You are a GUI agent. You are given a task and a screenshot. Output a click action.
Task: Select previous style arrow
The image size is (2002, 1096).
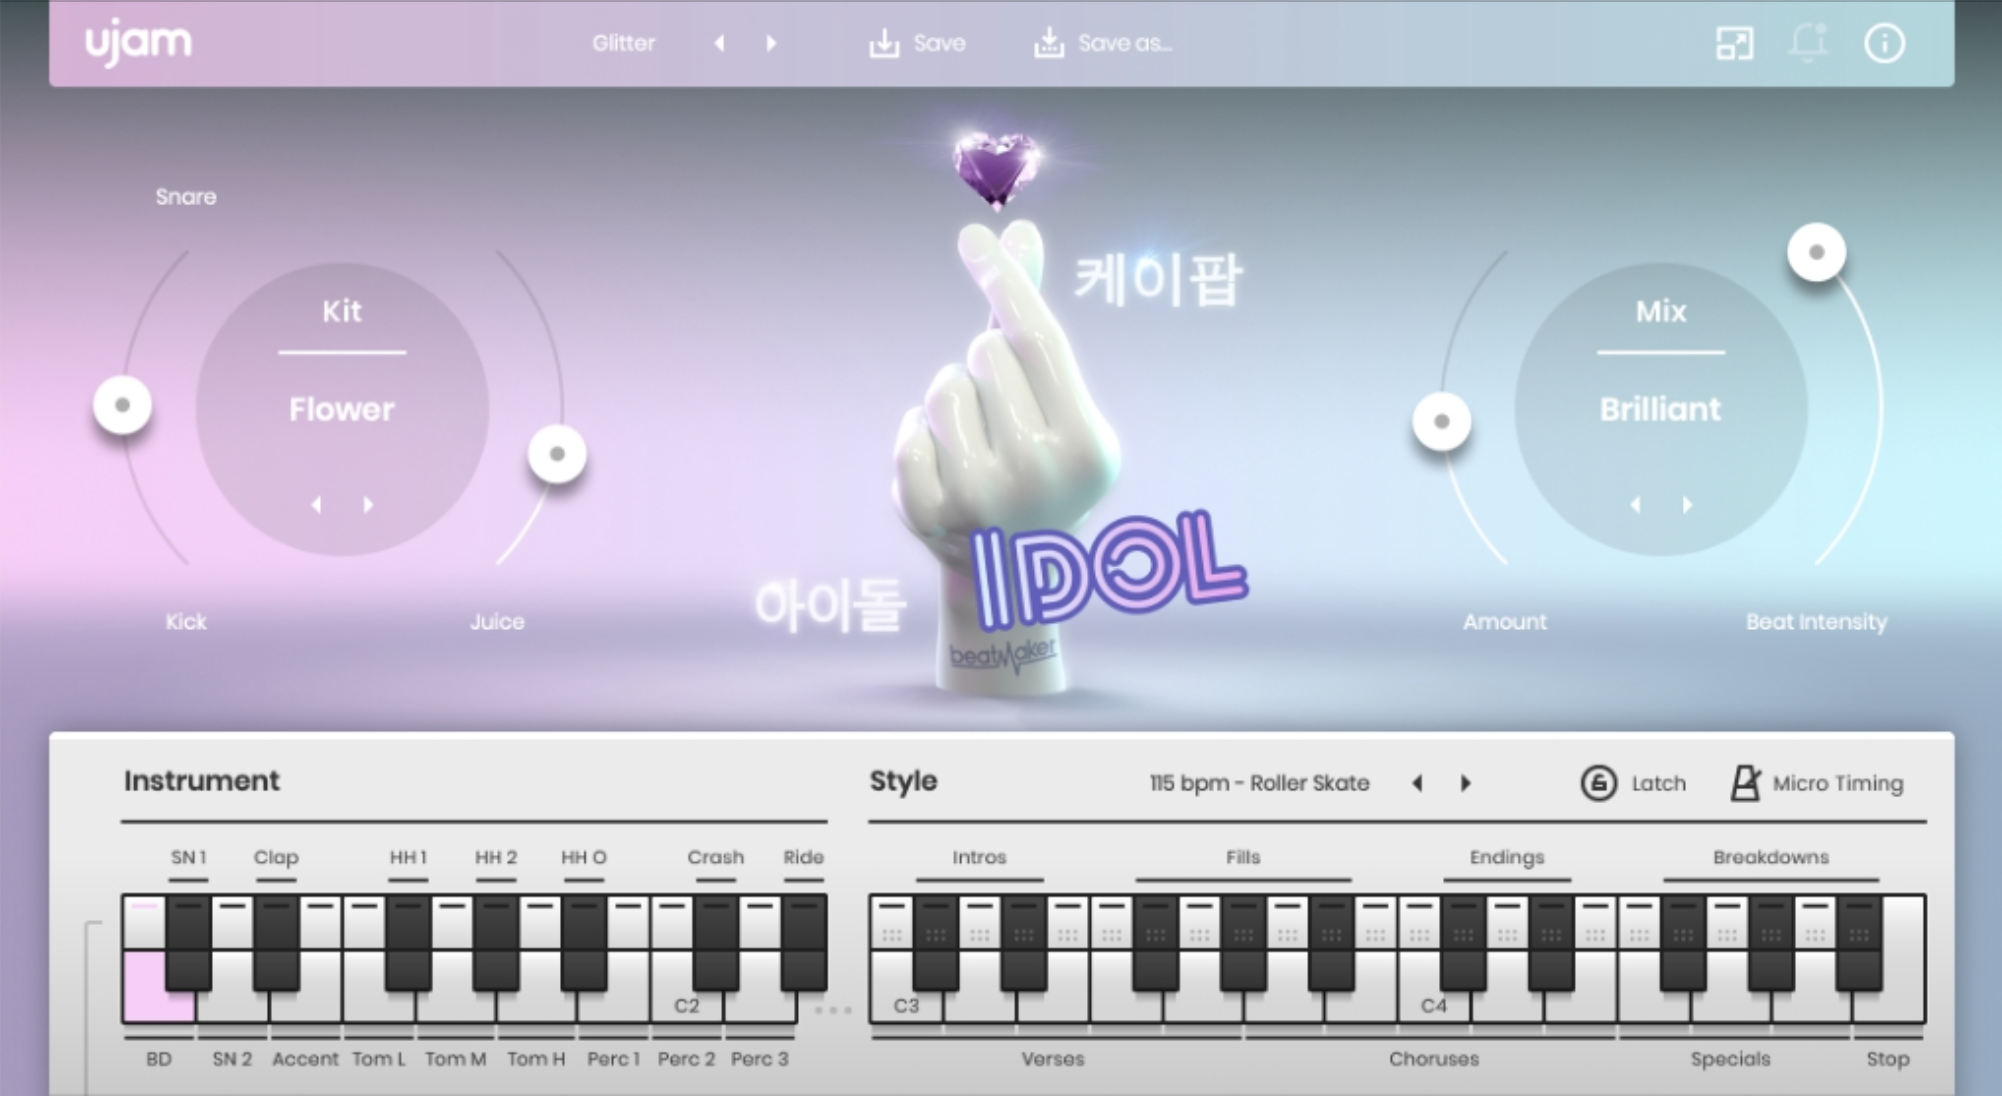click(x=1417, y=783)
